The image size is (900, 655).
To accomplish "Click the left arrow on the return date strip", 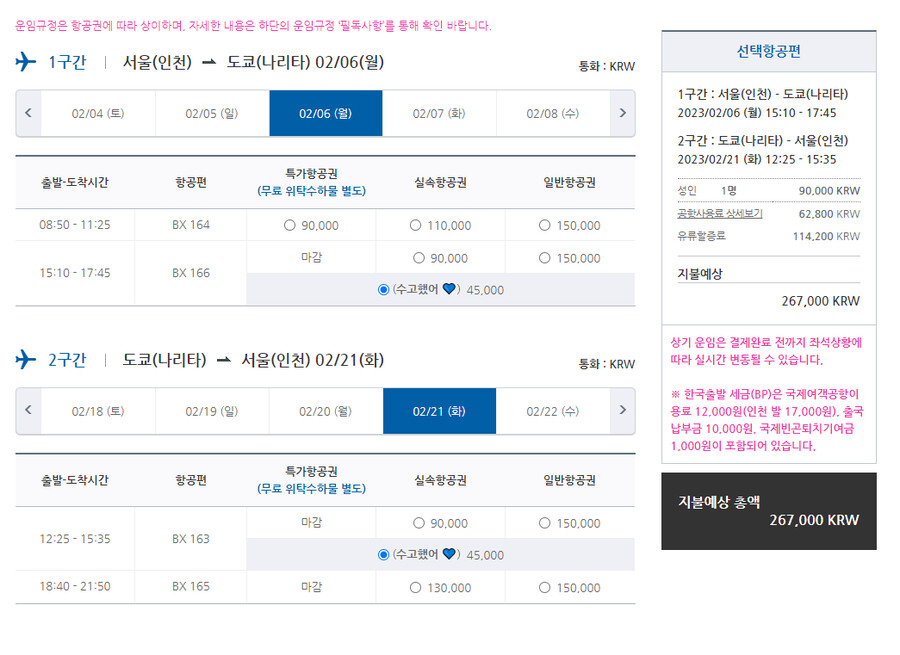I will point(28,409).
